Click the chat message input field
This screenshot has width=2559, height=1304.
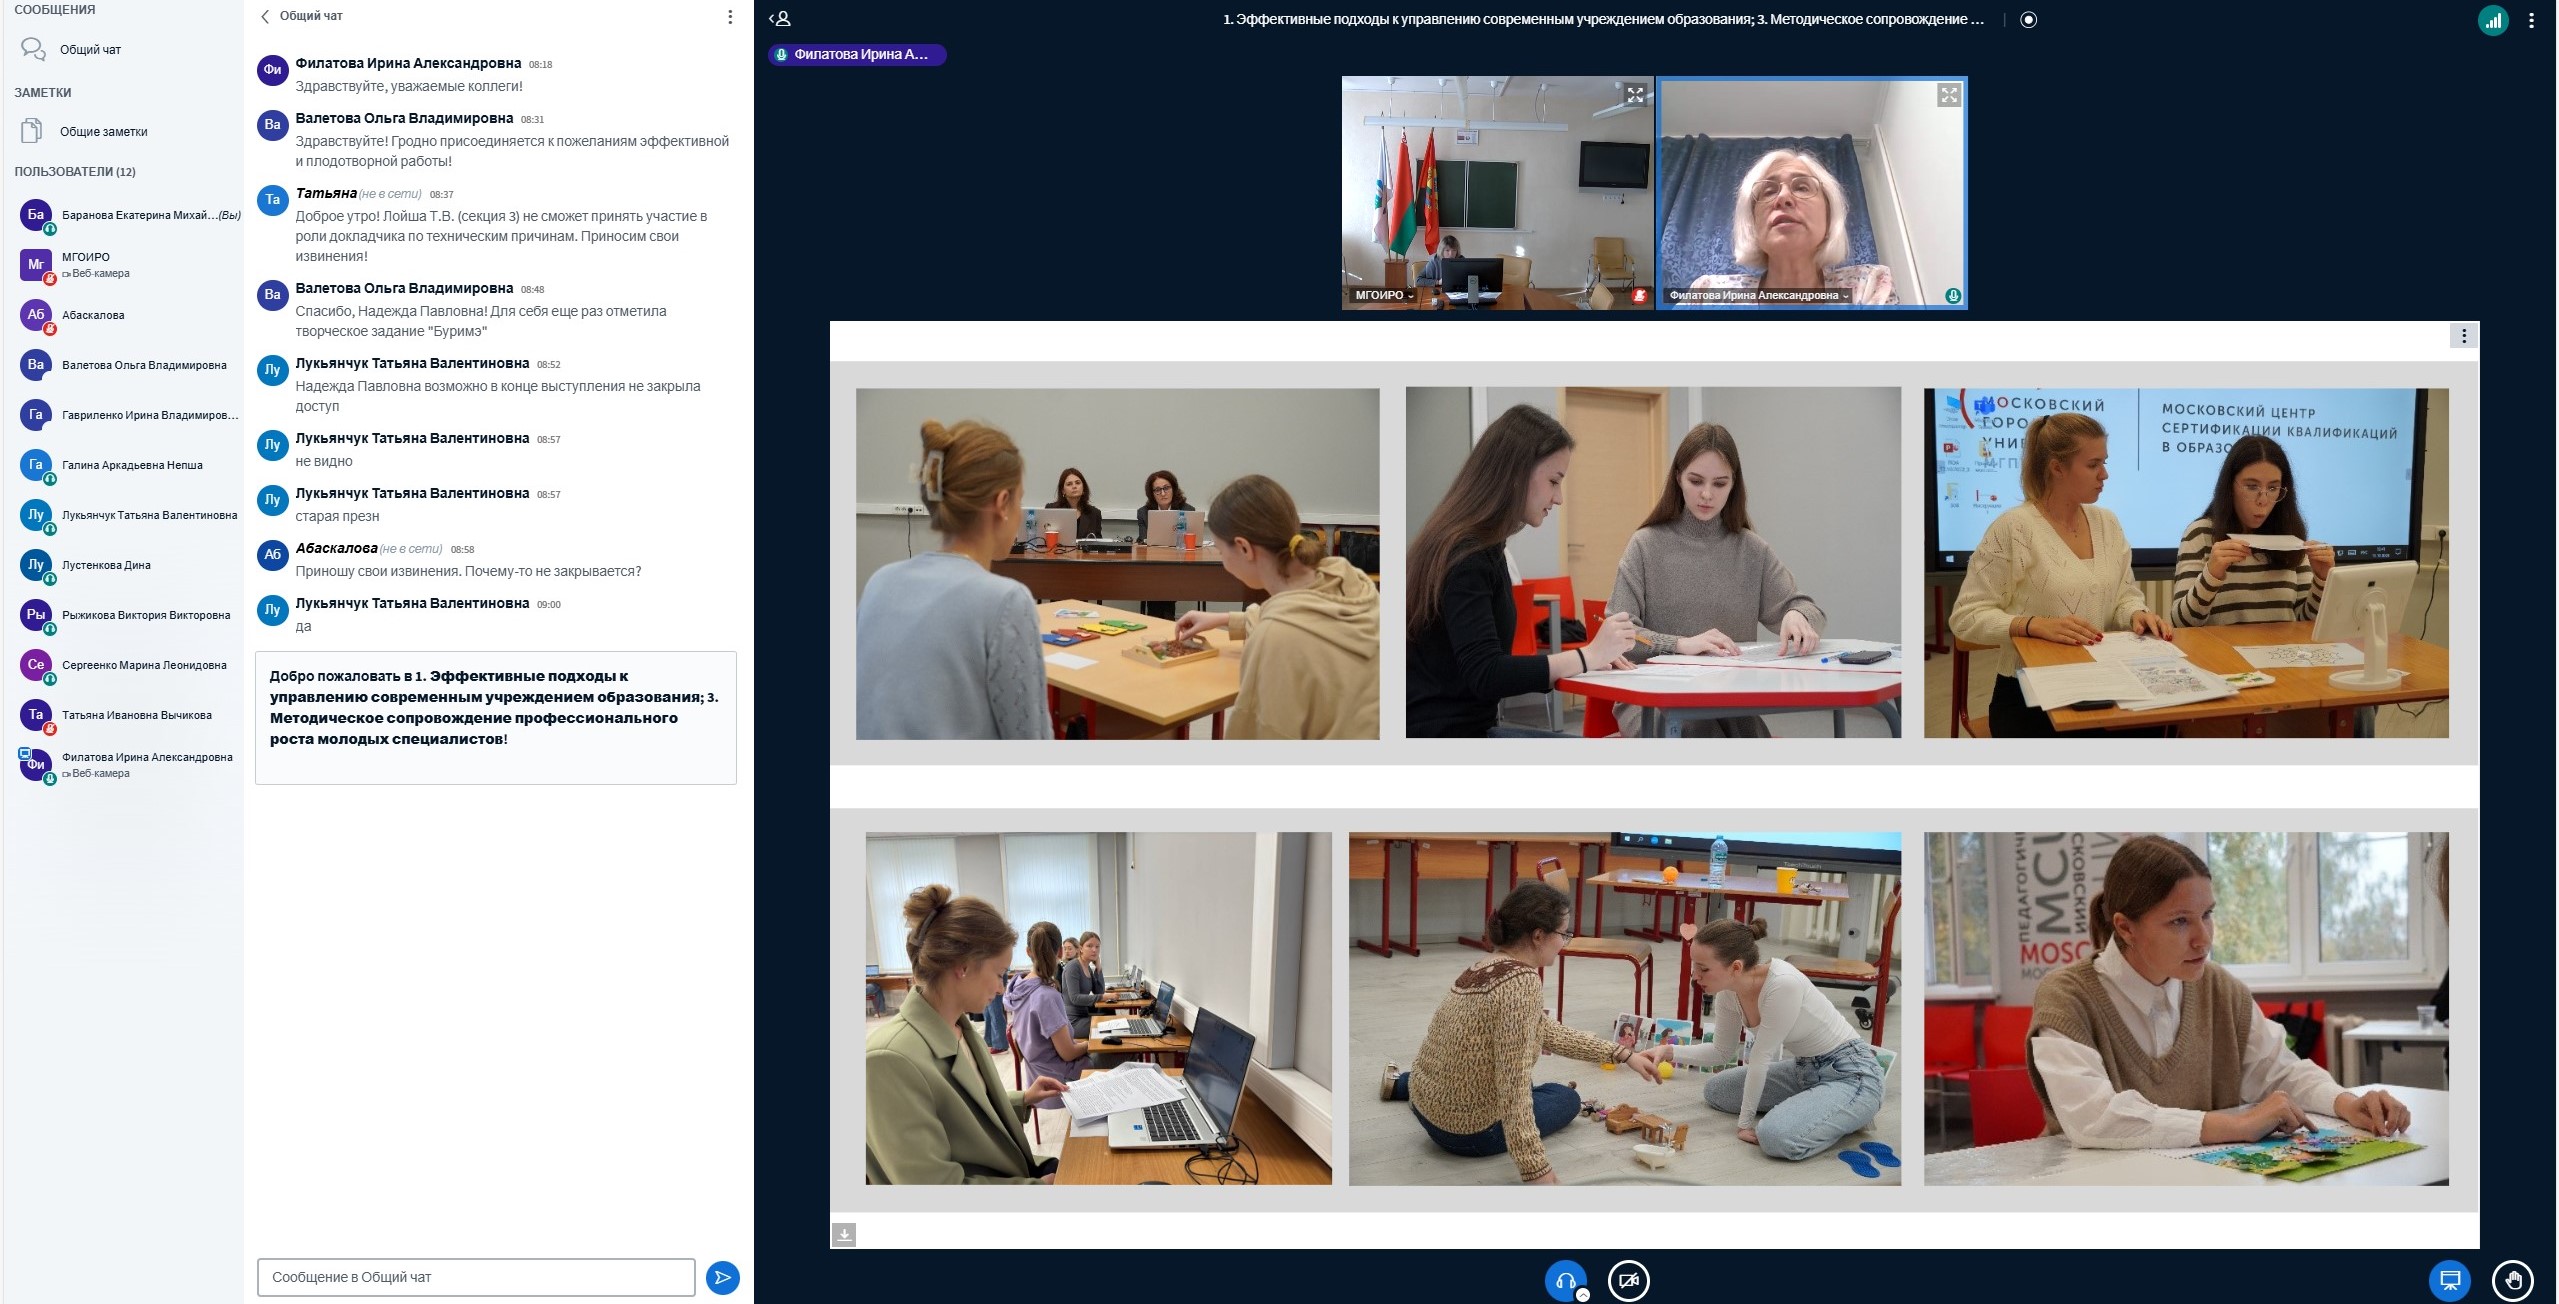point(476,1277)
